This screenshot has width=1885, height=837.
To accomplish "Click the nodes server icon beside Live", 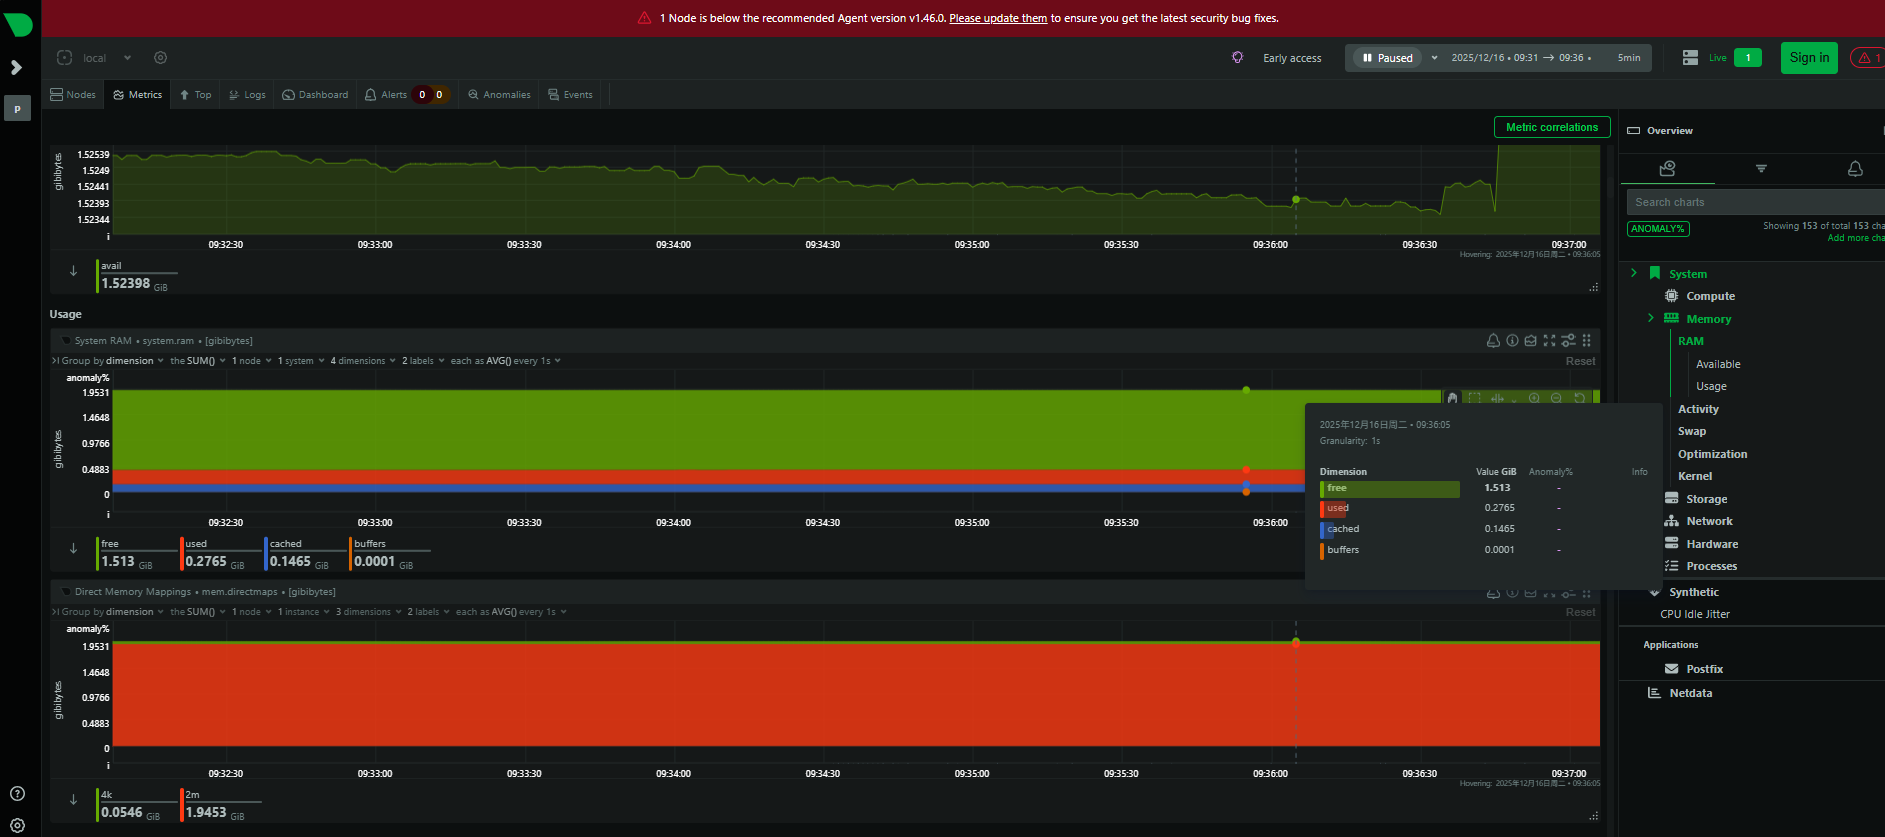I will tap(1690, 58).
